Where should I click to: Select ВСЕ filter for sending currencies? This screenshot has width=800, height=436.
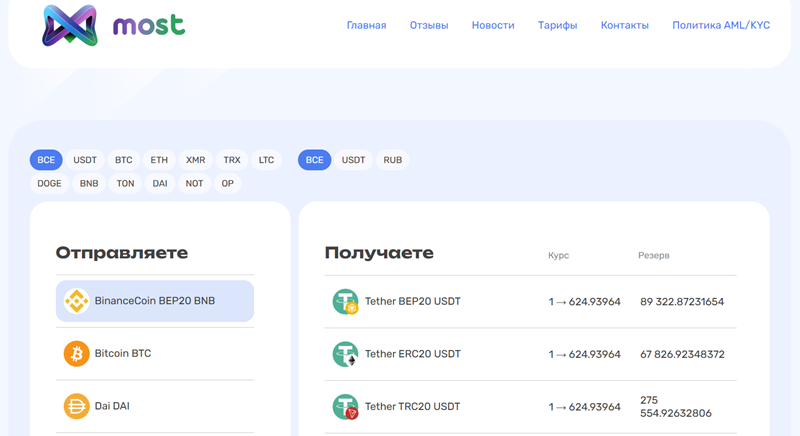46,160
